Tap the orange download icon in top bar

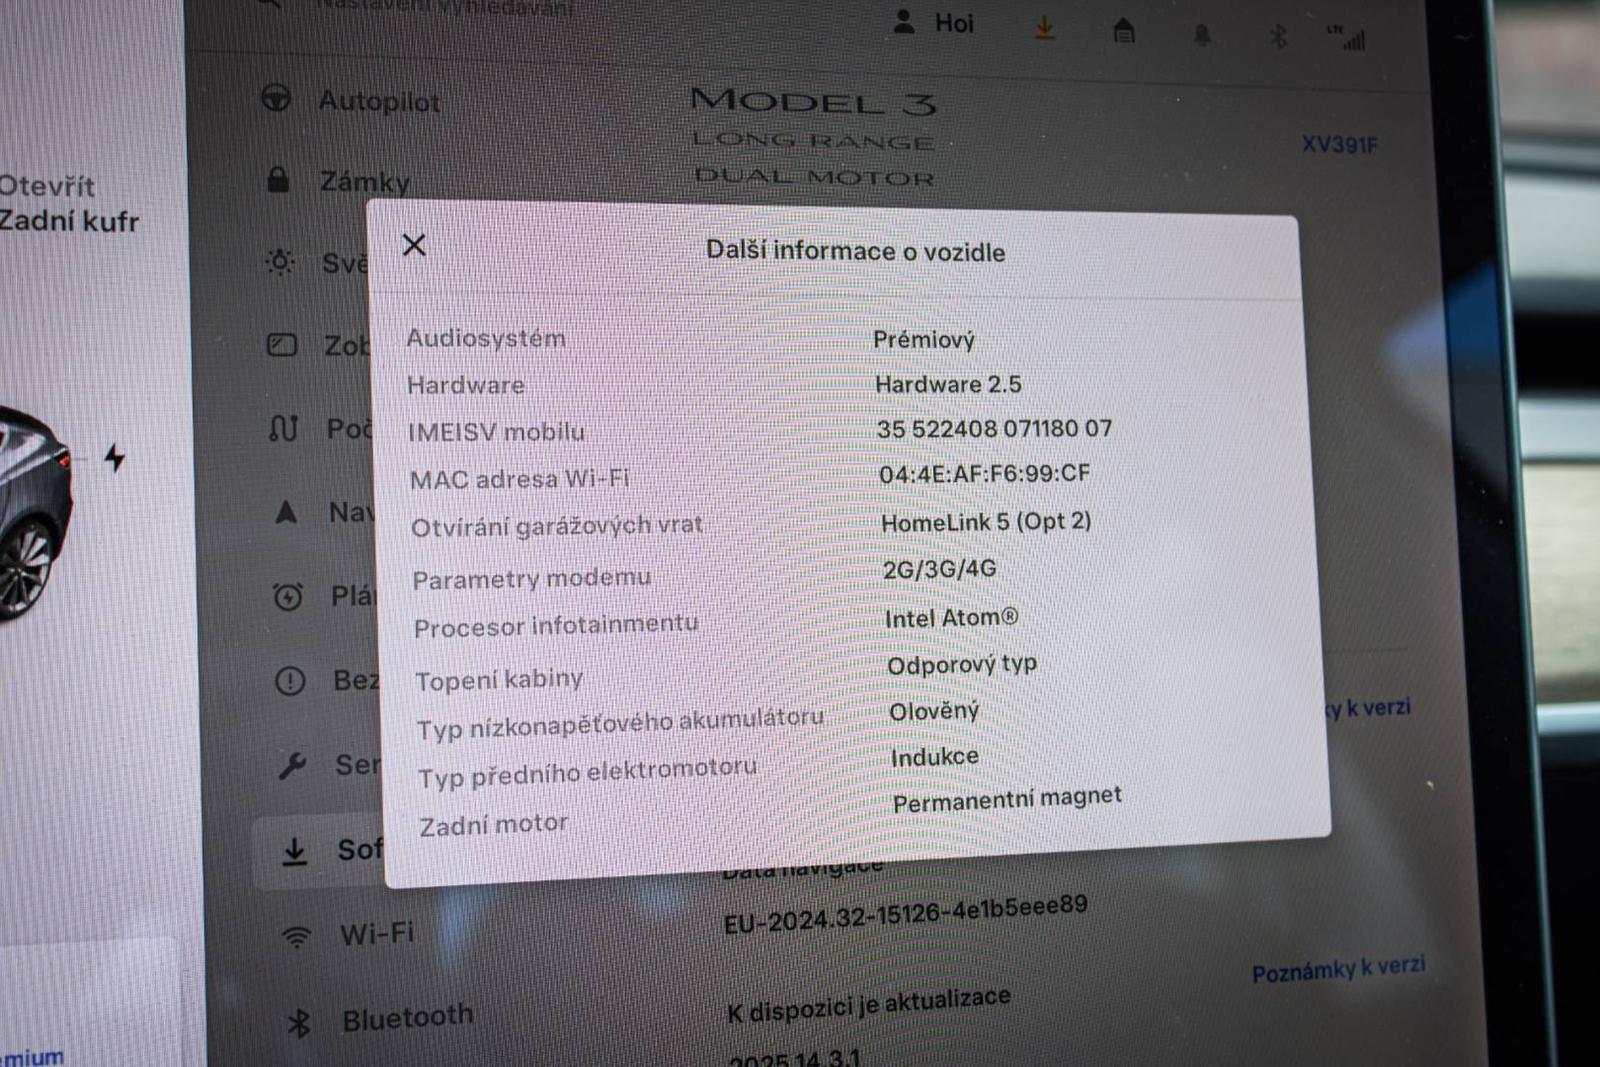pyautogui.click(x=1044, y=28)
